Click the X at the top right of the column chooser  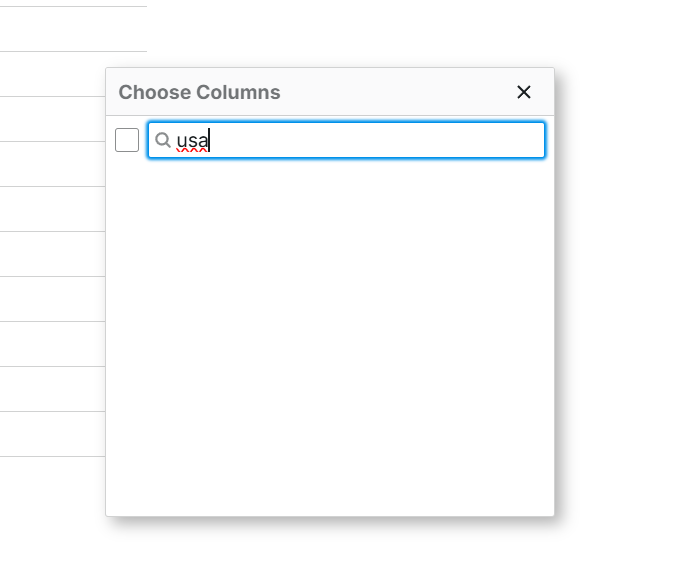tap(524, 92)
